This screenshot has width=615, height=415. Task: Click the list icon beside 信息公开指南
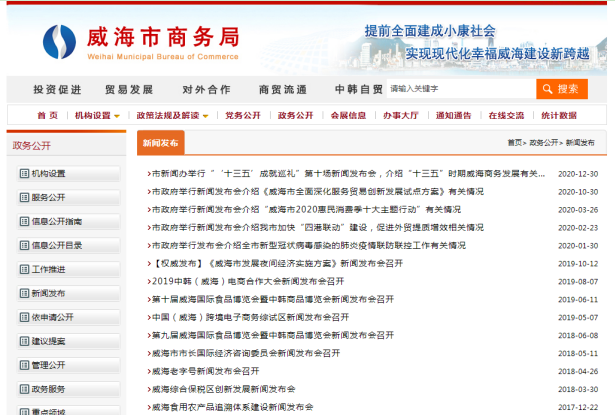(24, 221)
